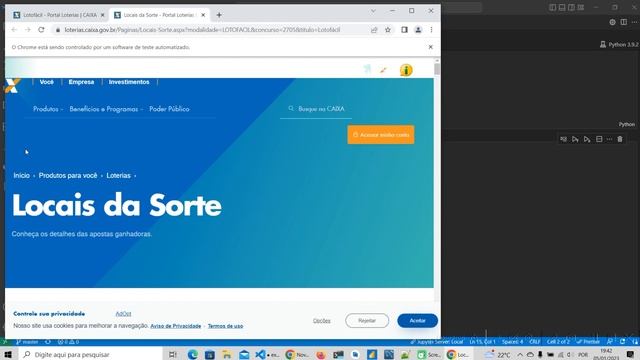The width and height of the screenshot is (640, 360).
Task: Go back in Chrome history
Action: point(14,30)
